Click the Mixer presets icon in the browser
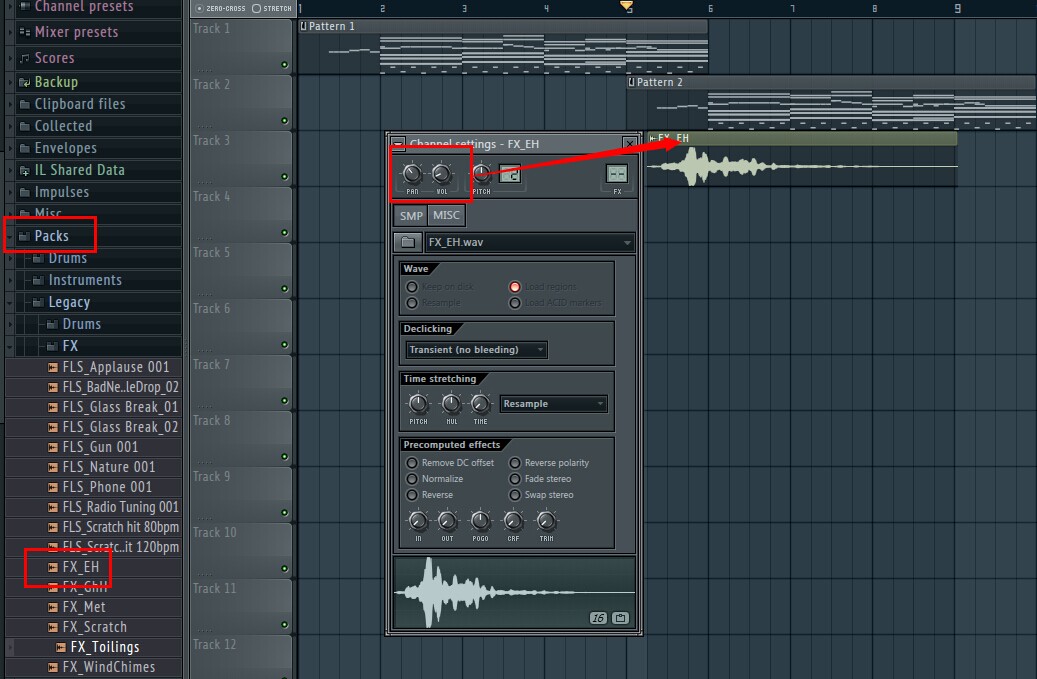This screenshot has width=1037, height=679. (x=24, y=32)
